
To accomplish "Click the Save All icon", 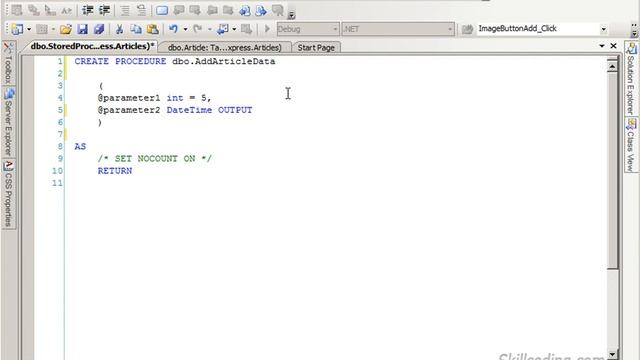I will (99, 29).
